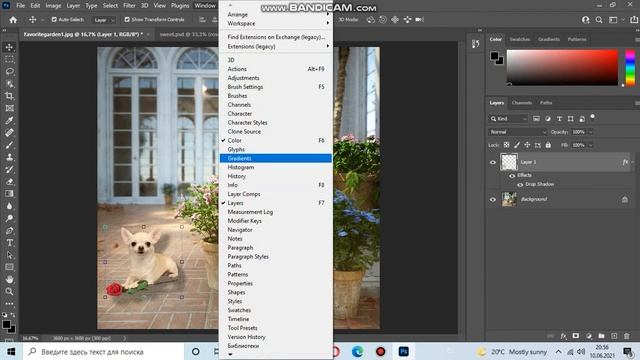Open the Fill dropdown arrow
This screenshot has height=360, width=640.
tap(591, 145)
